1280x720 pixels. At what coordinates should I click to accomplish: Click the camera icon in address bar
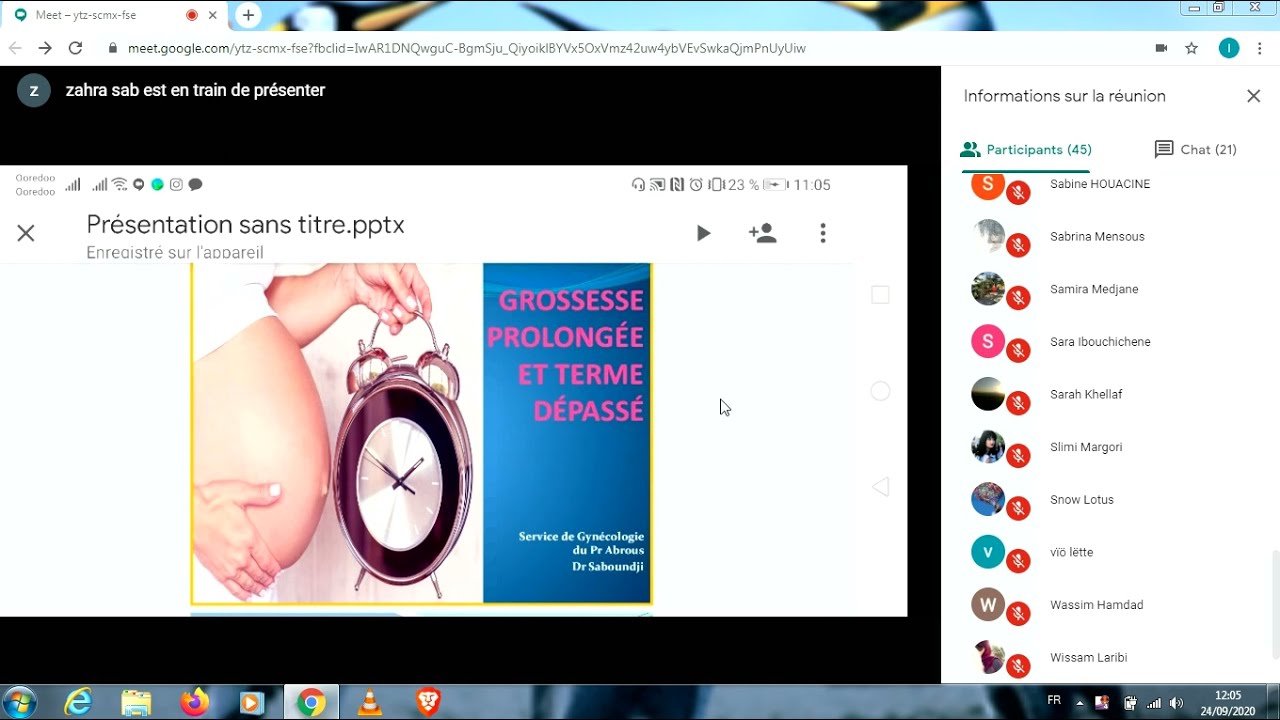coord(1161,48)
